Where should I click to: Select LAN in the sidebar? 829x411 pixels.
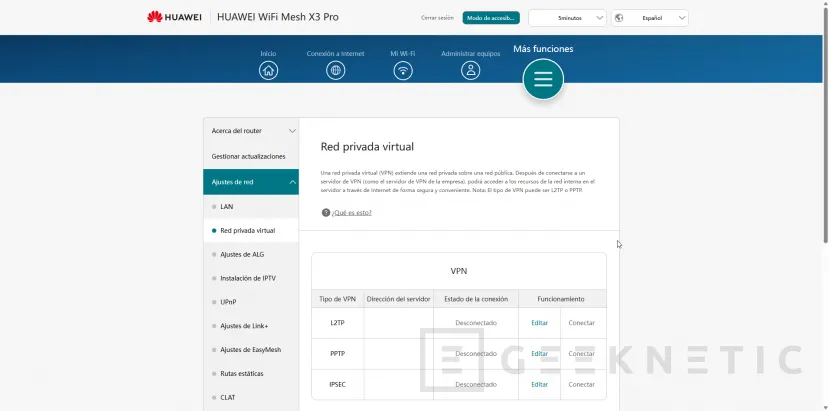[x=227, y=206]
